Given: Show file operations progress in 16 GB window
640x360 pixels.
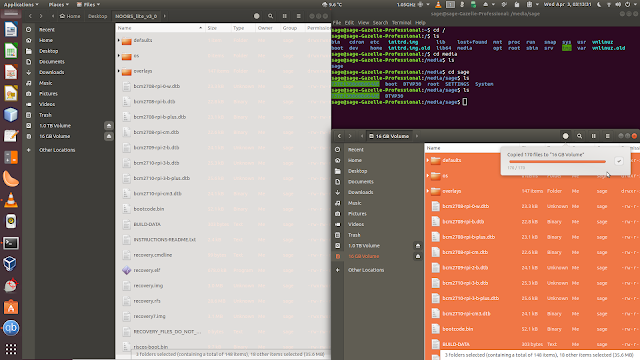Looking at the screenshot, I should (x=565, y=136).
